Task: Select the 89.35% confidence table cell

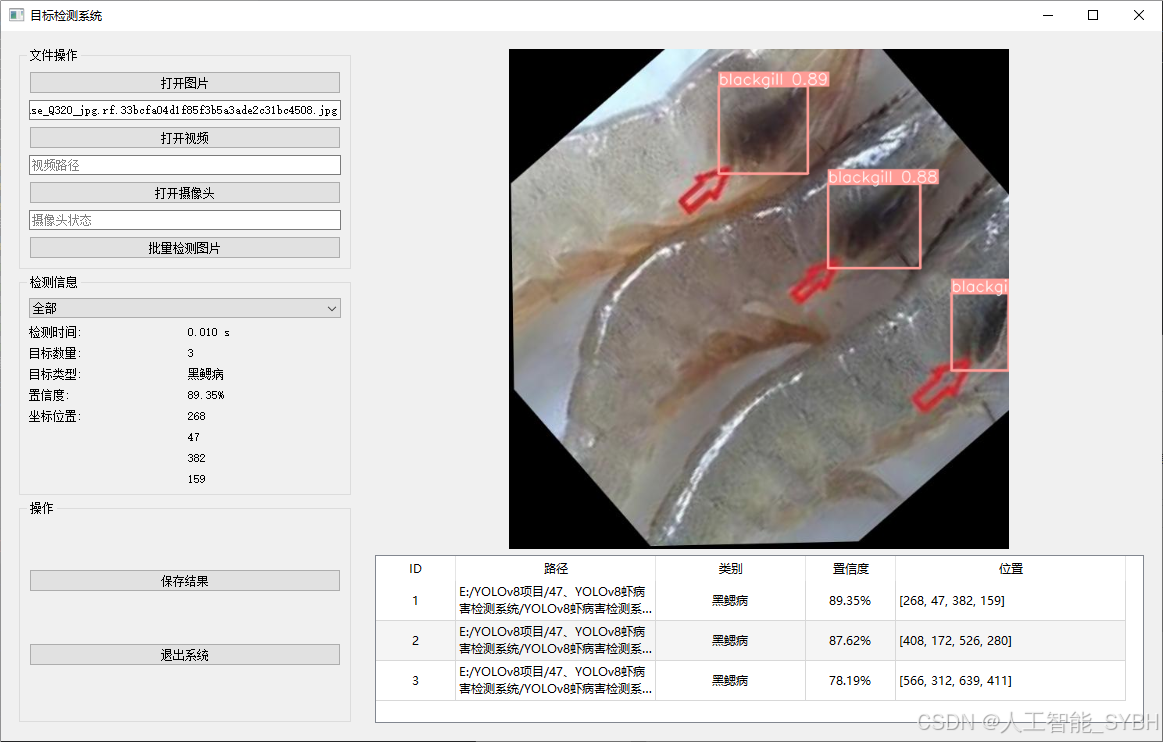Action: point(850,600)
